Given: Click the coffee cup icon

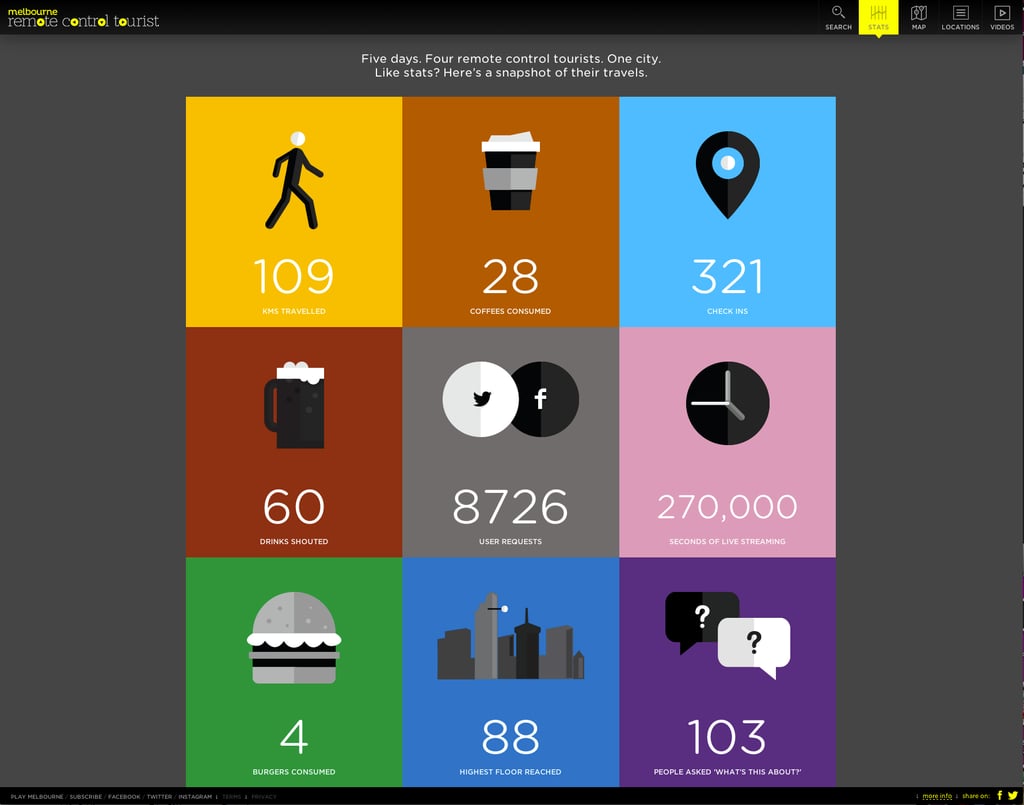Looking at the screenshot, I should 511,171.
